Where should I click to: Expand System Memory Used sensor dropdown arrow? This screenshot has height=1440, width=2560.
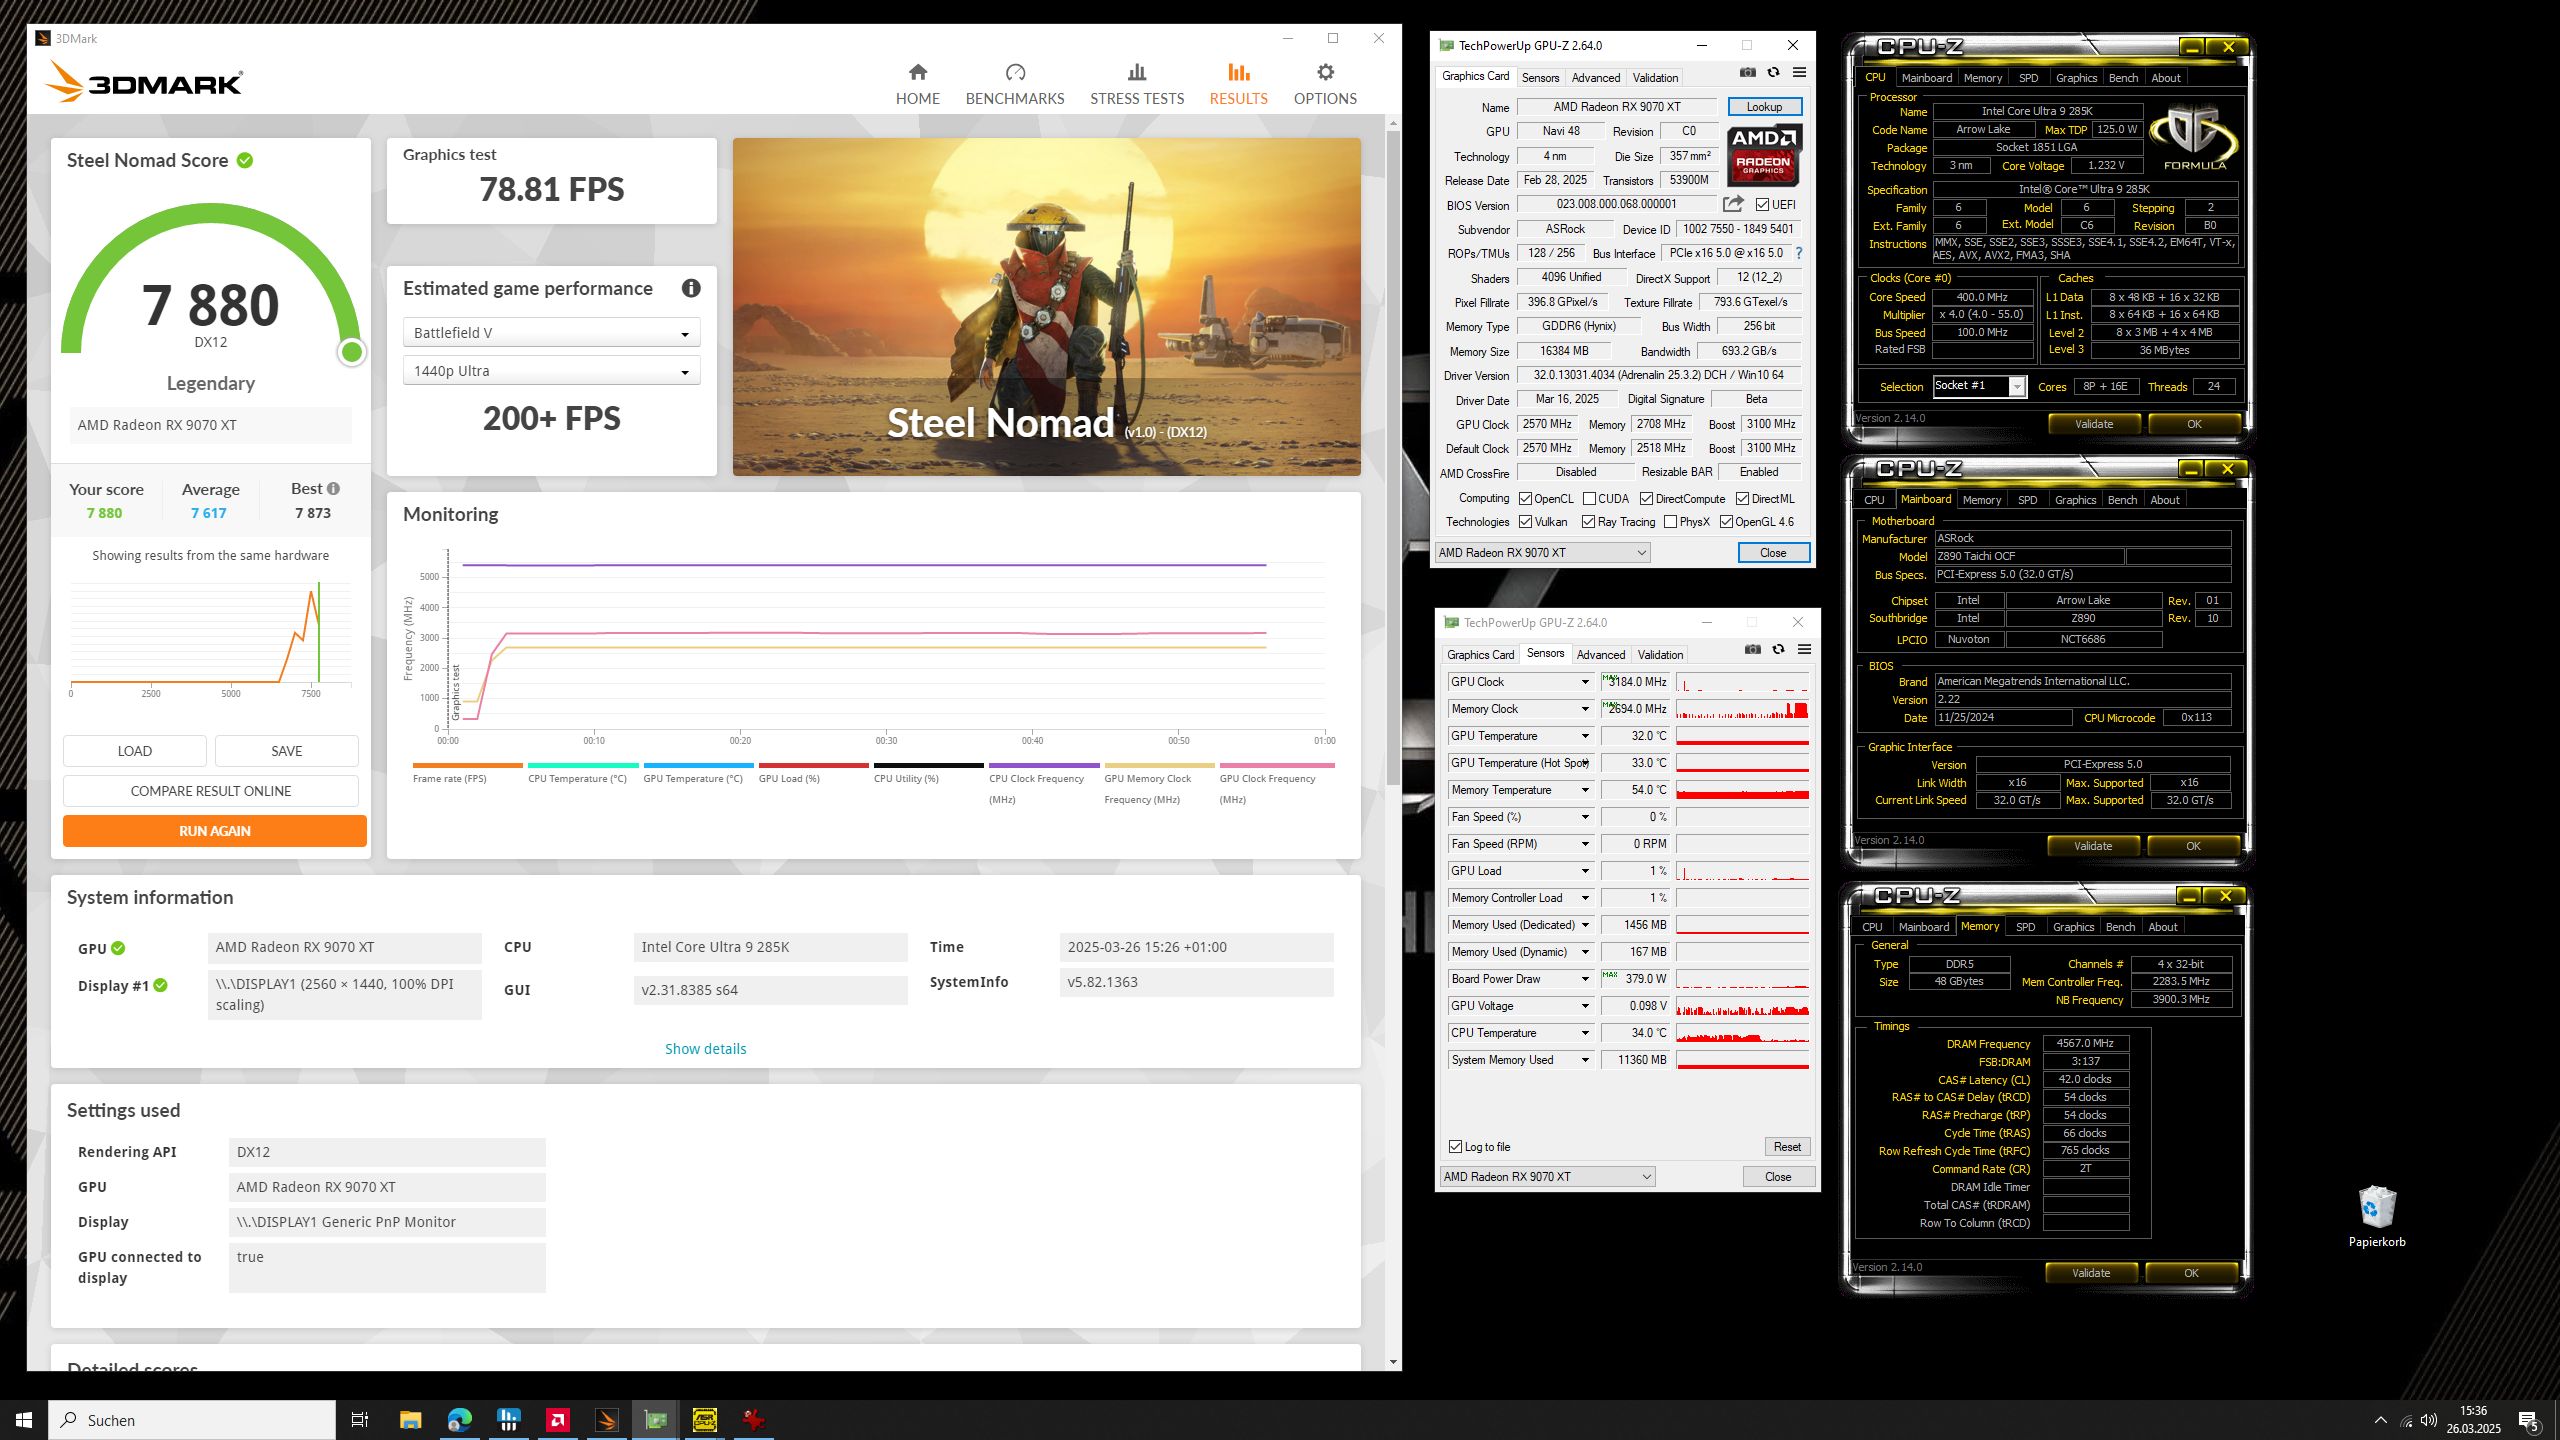tap(1585, 1060)
